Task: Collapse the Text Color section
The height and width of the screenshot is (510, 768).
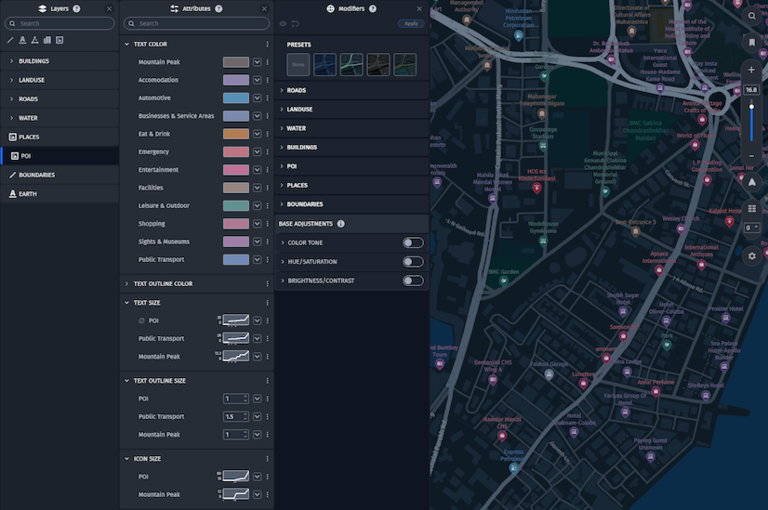Action: click(126, 44)
